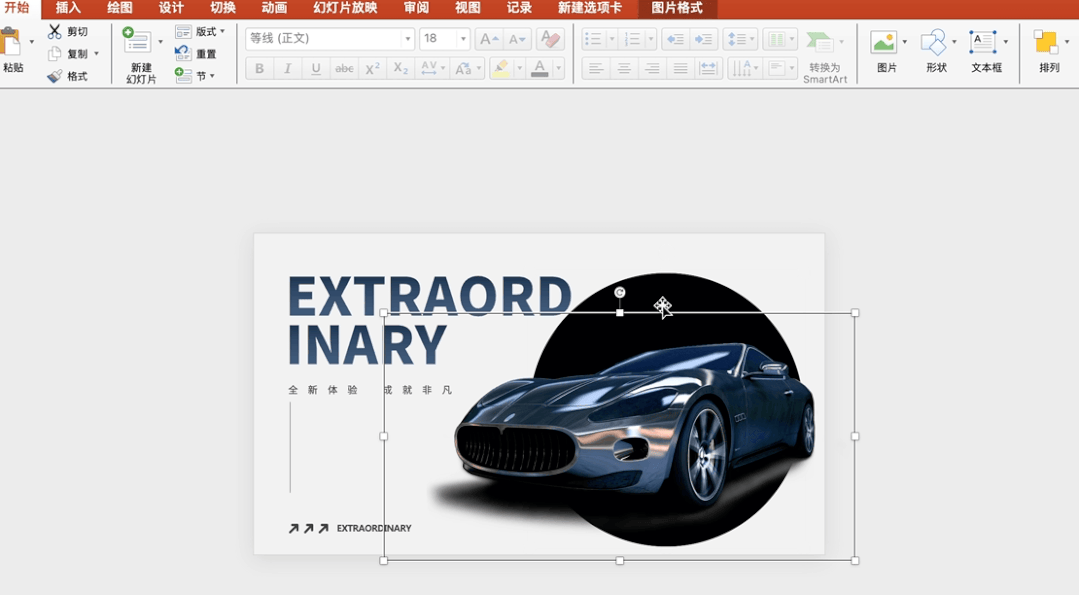
Task: Switch to the 开始 tab
Action: (x=17, y=8)
